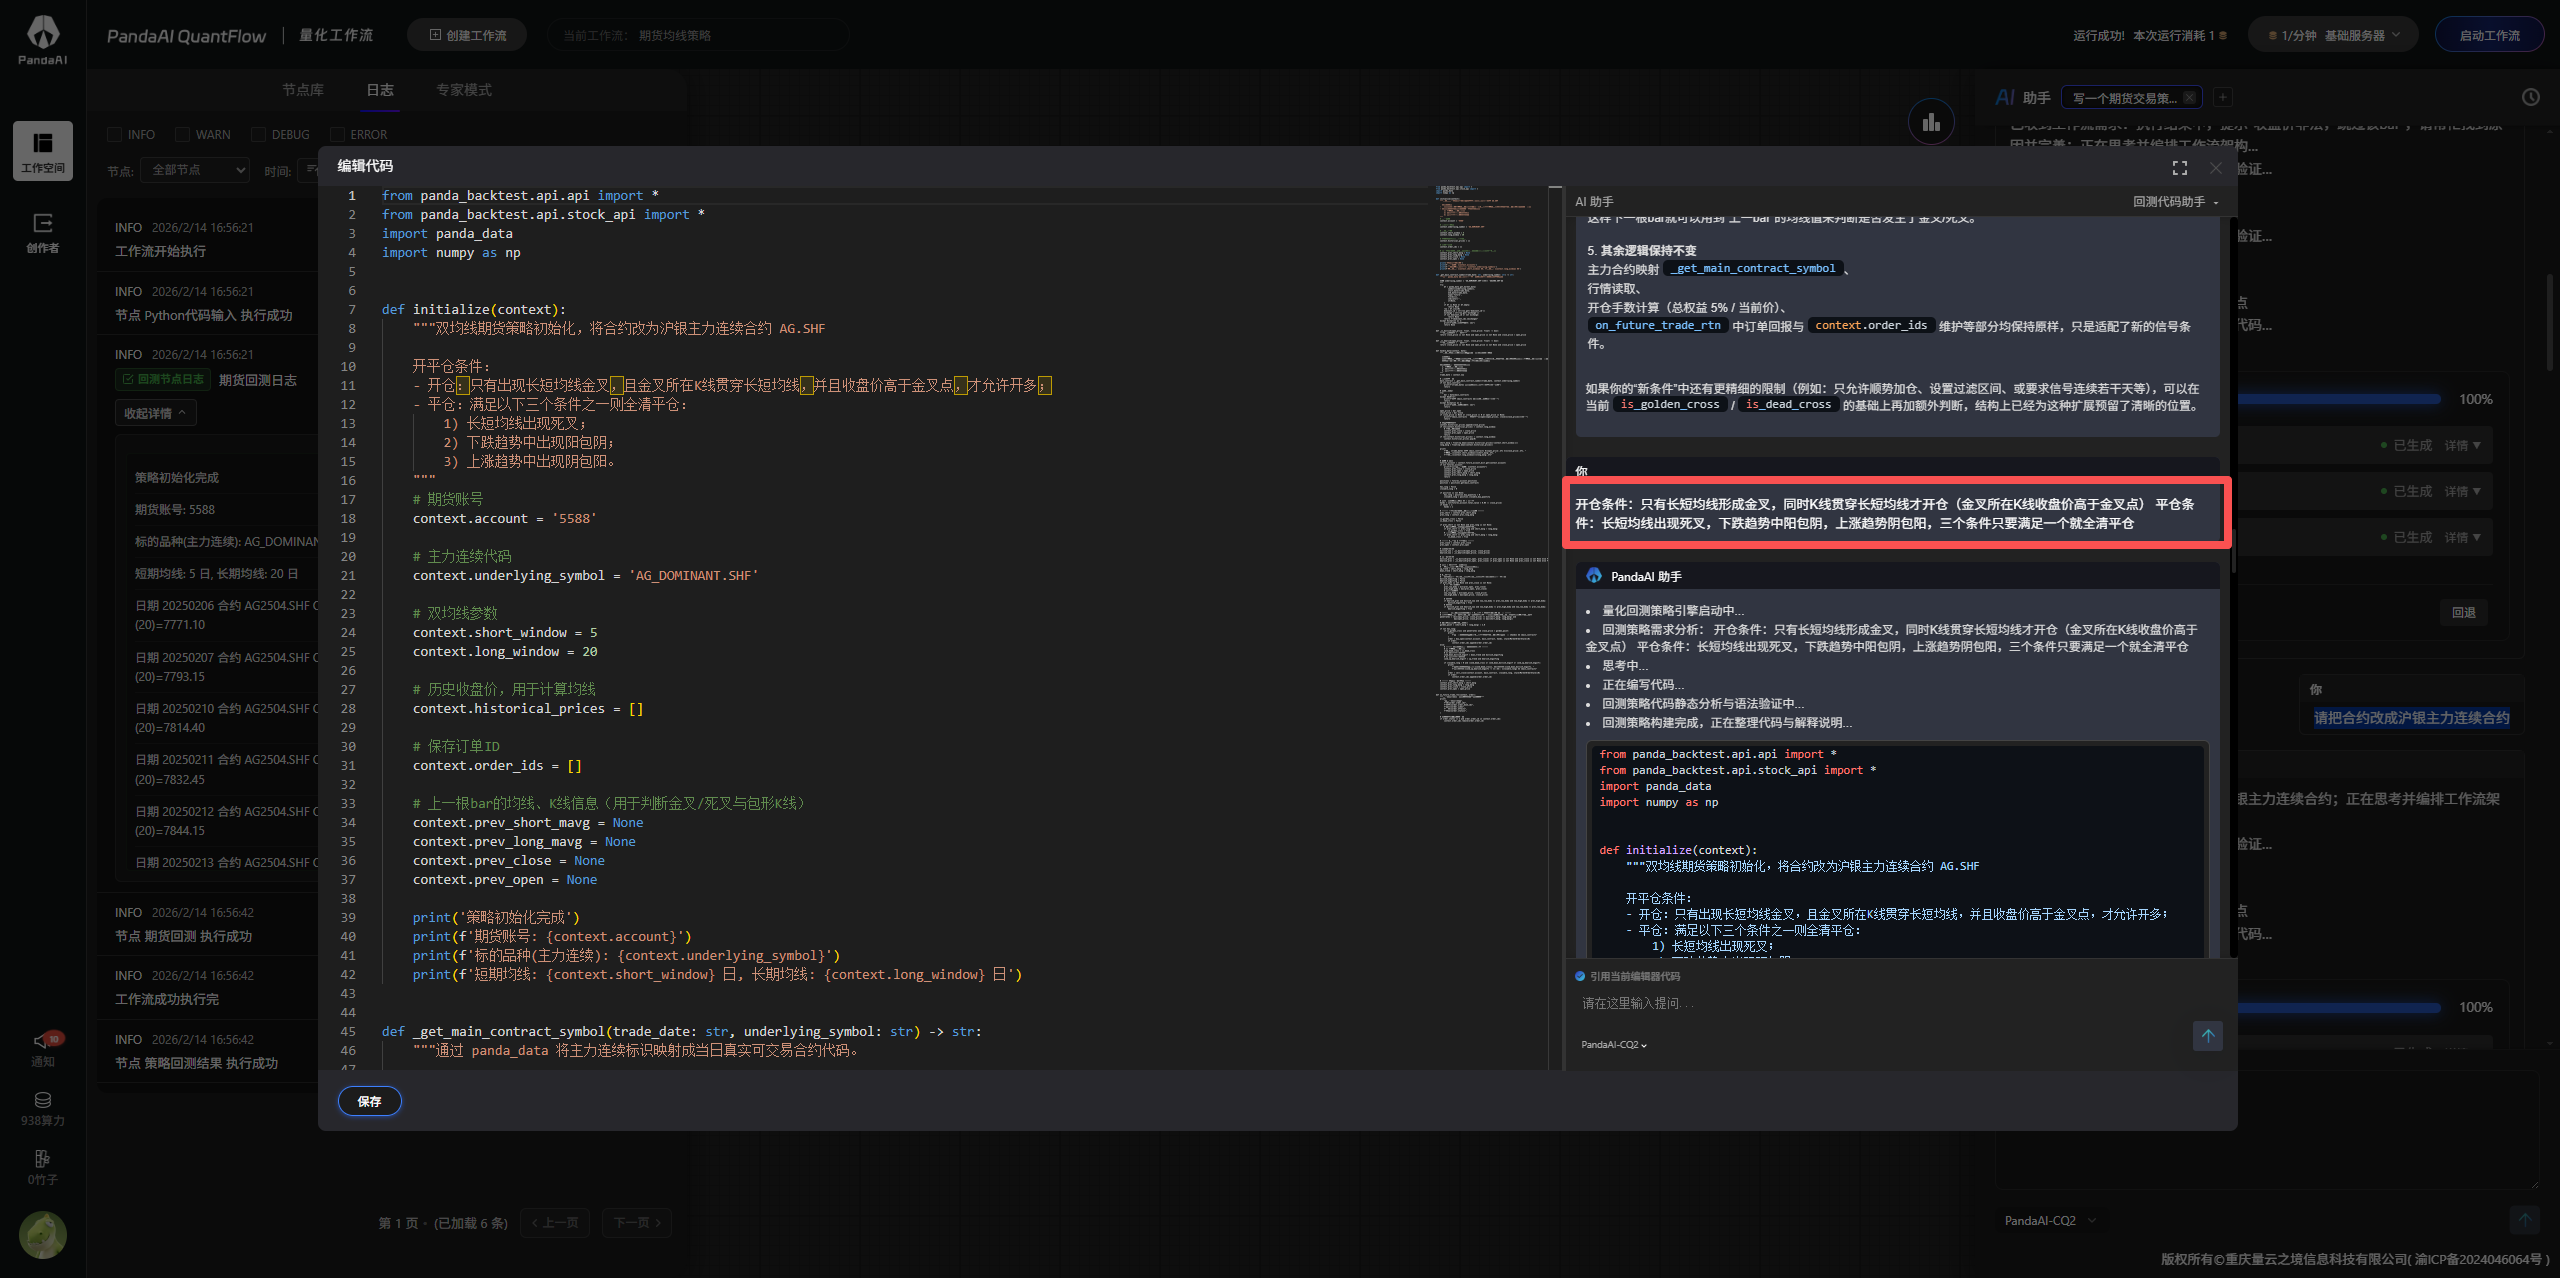Open the background PandaAI-CQ2 model selector
Viewport: 2560px width, 1278px height.
[x=2050, y=1221]
